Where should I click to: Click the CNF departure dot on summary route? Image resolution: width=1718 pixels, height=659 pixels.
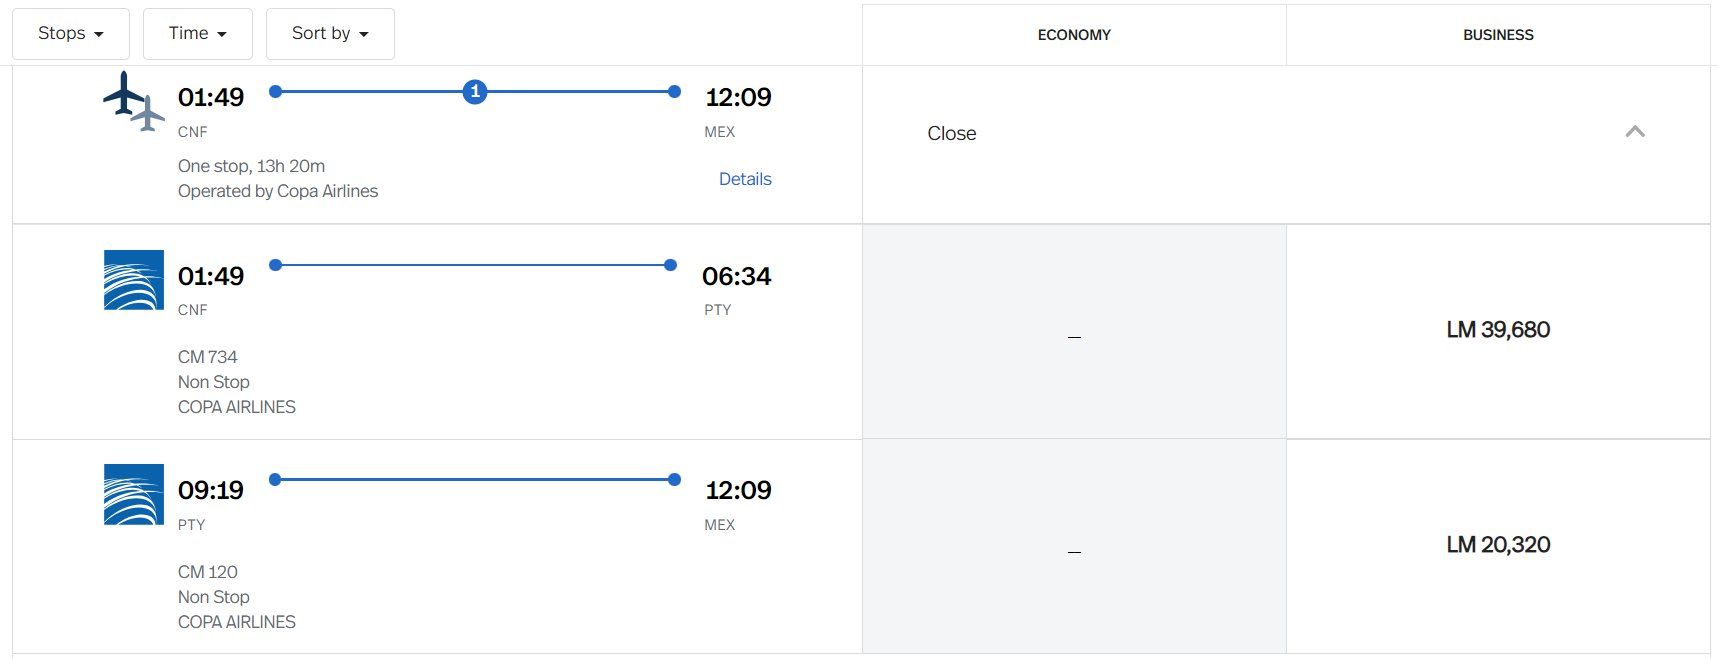pyautogui.click(x=276, y=92)
